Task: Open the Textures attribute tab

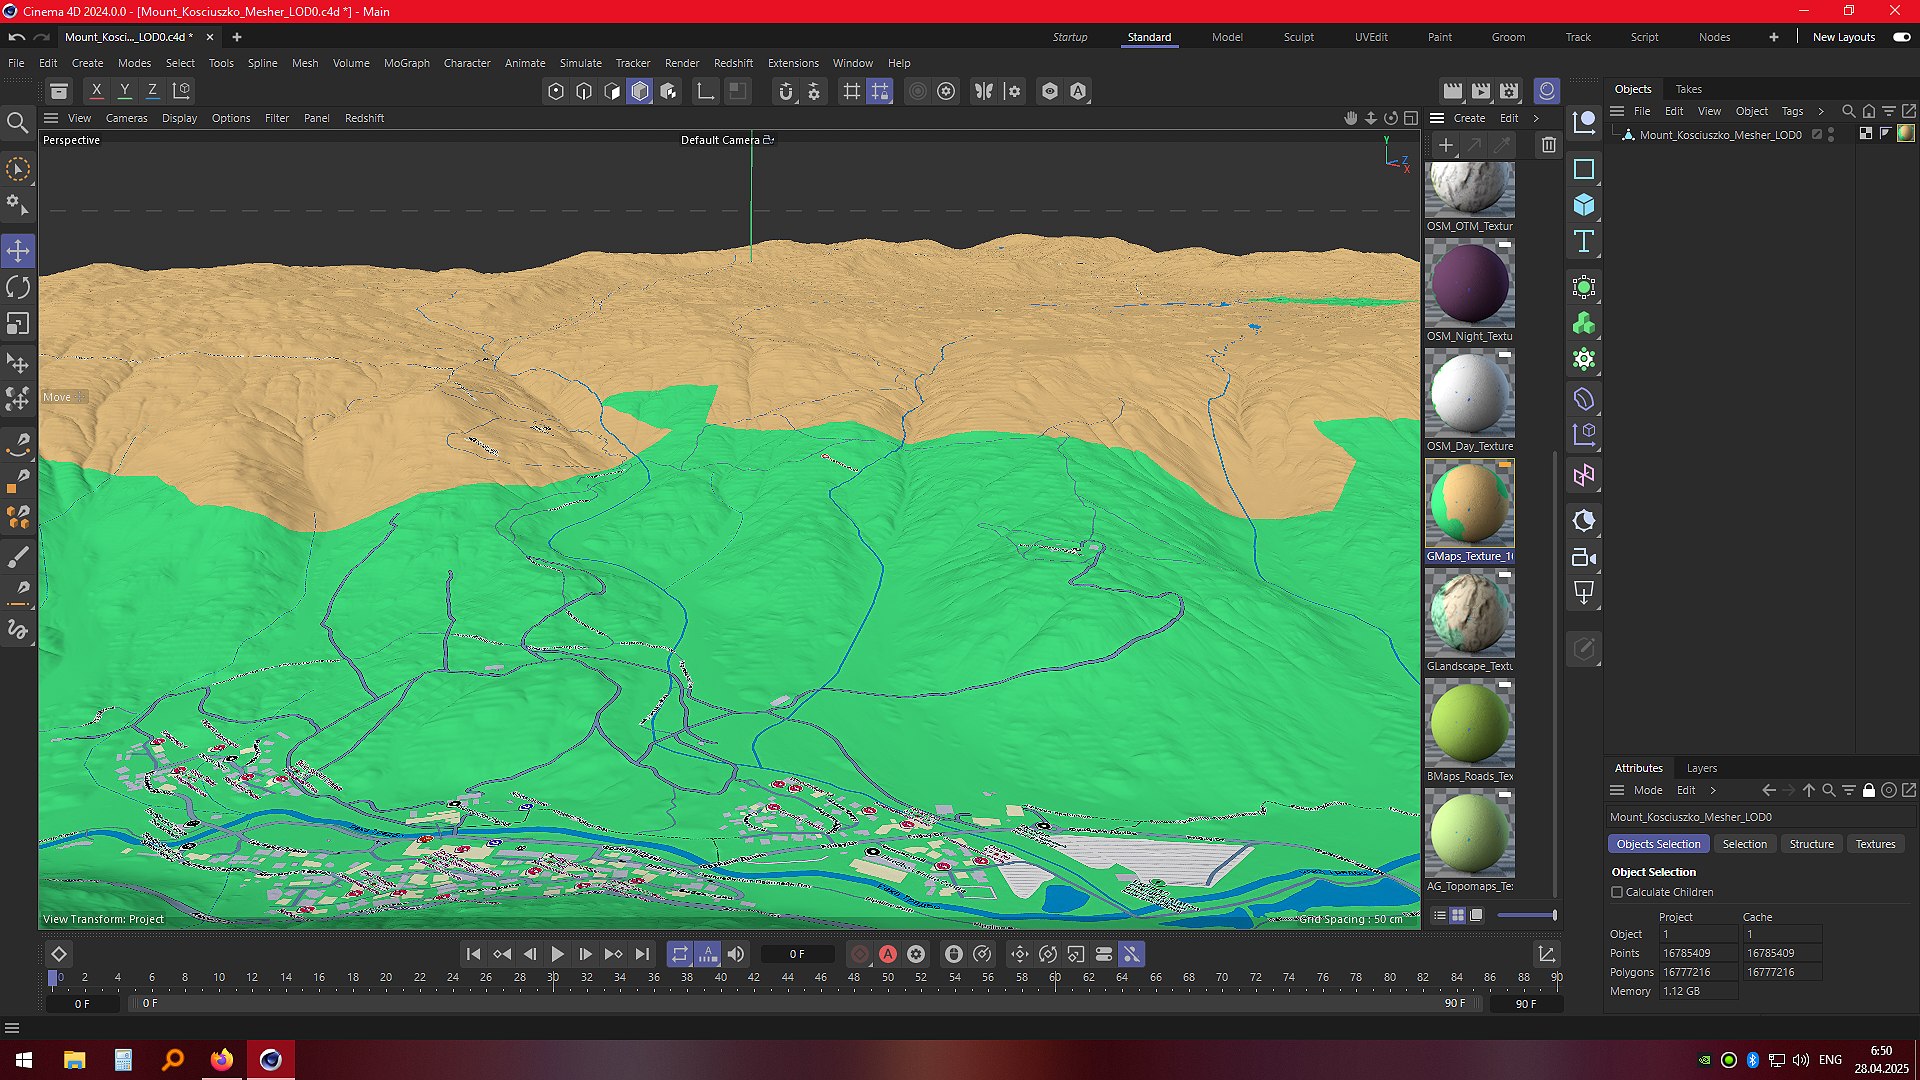Action: pos(1875,844)
